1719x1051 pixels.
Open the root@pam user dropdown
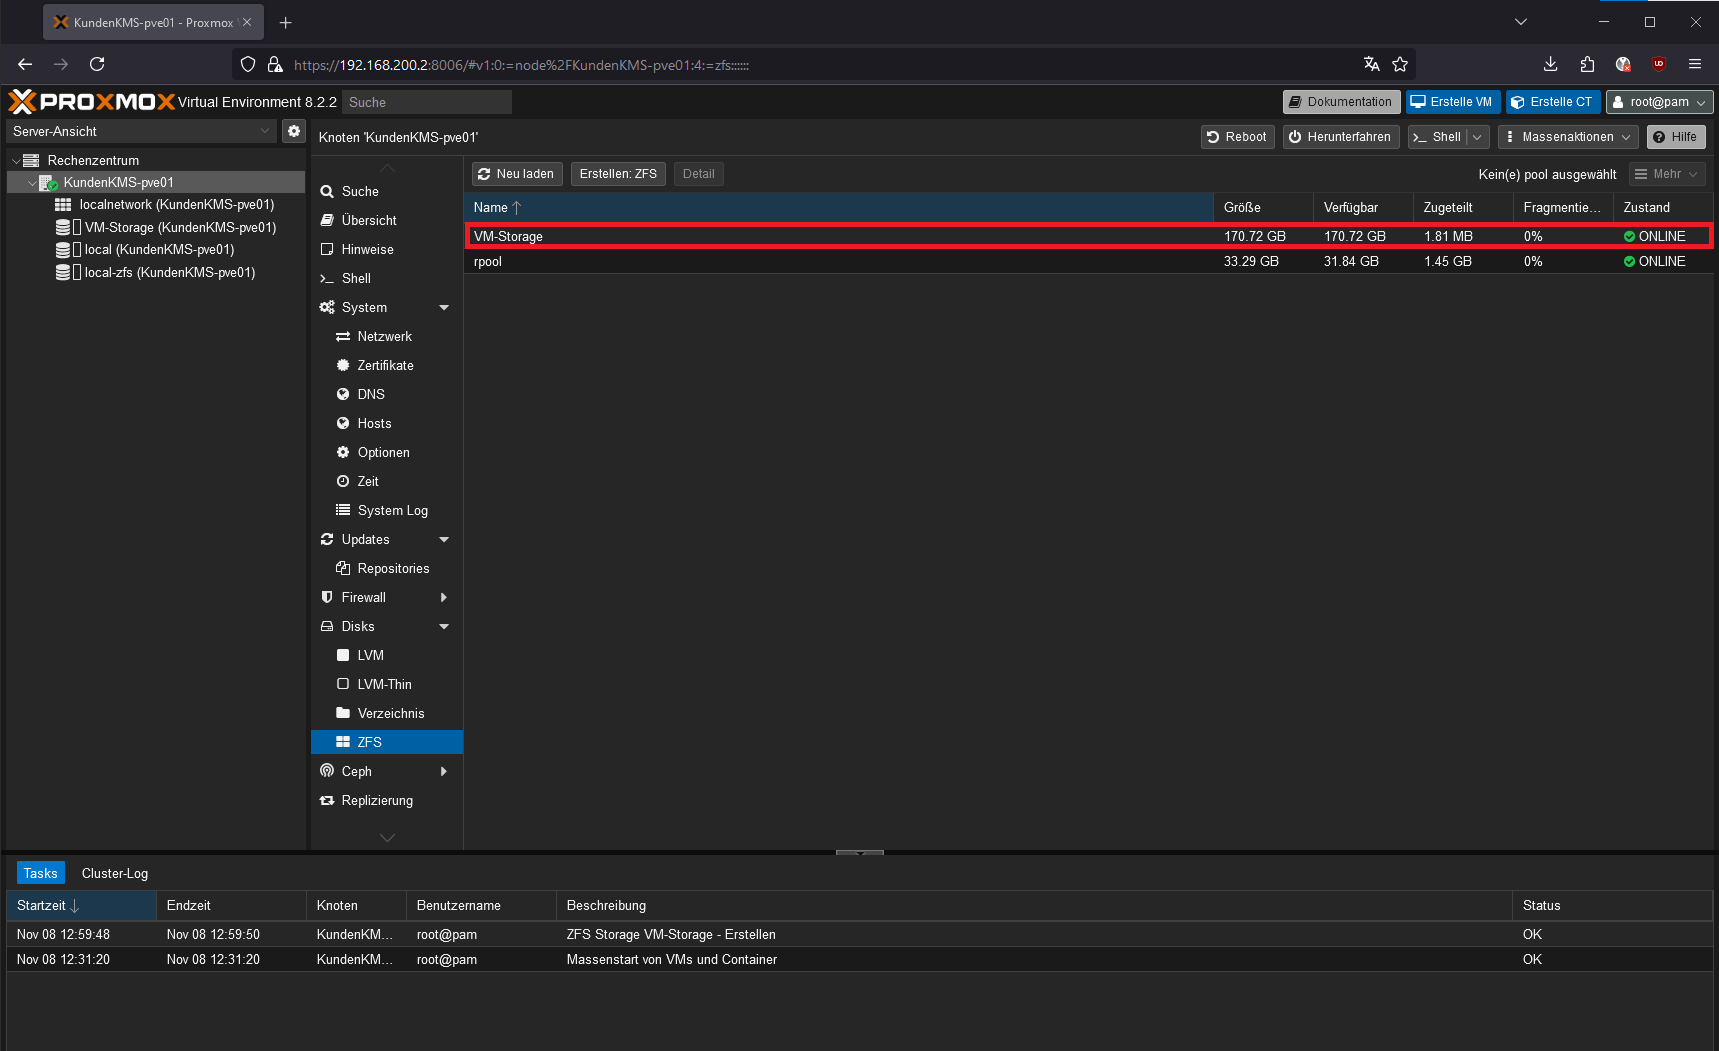click(x=1659, y=102)
